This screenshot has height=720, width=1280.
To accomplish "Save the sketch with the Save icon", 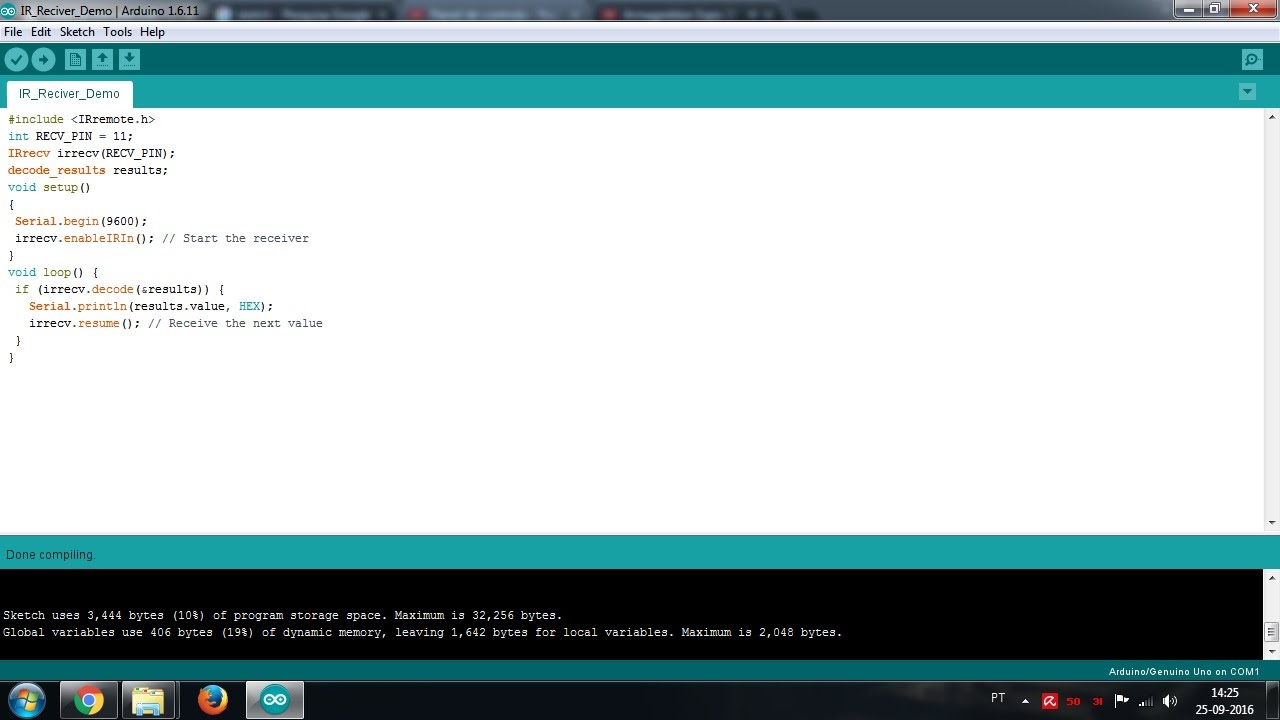I will tap(129, 60).
